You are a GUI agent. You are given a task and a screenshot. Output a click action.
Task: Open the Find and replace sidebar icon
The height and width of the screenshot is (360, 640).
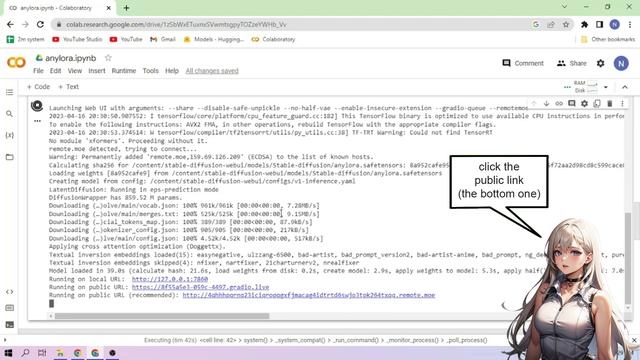click(x=9, y=114)
